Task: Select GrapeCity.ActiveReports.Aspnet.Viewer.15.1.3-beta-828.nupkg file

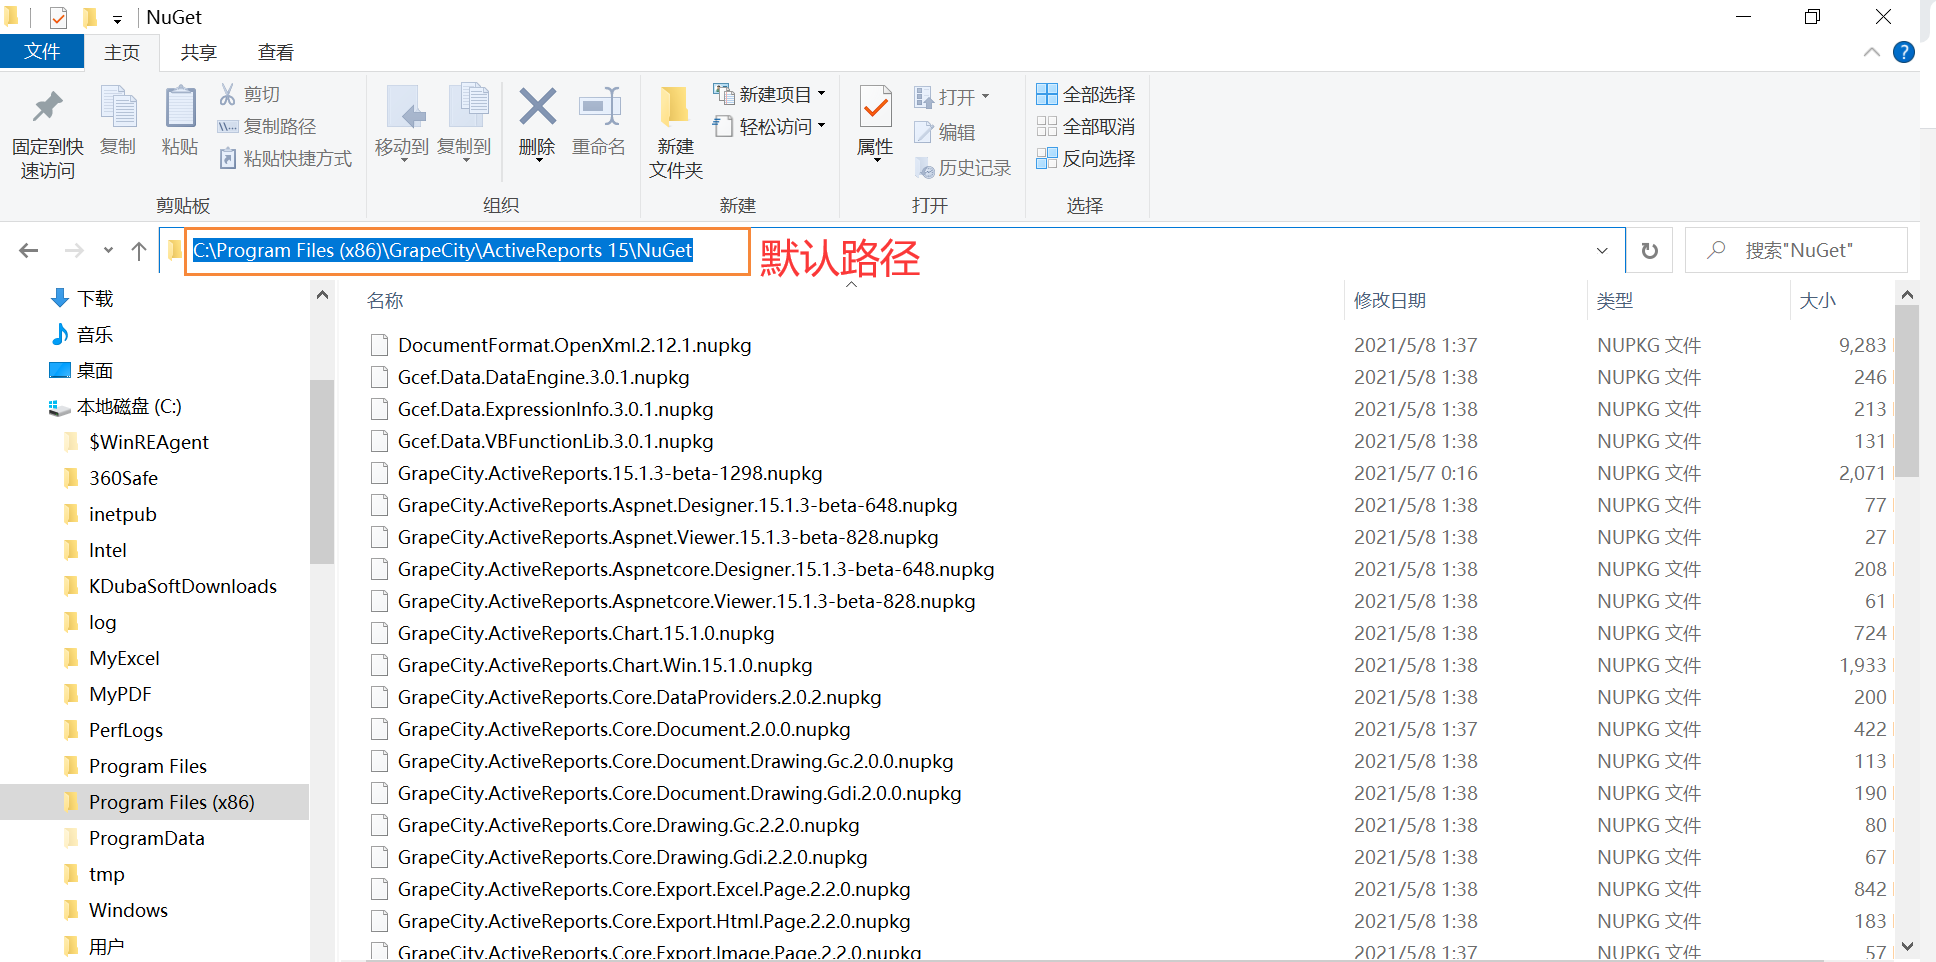Action: 668,537
